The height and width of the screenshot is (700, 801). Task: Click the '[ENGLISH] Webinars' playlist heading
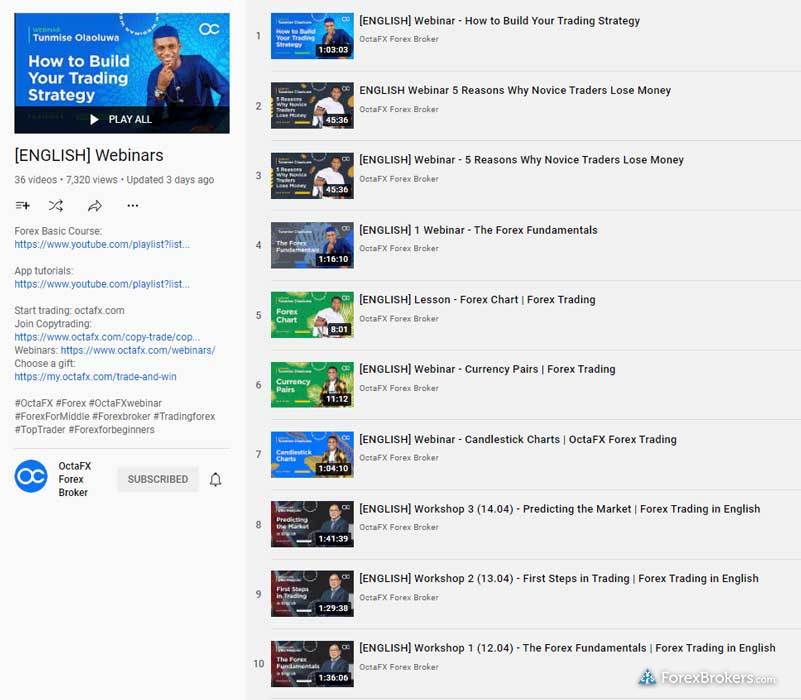click(89, 155)
